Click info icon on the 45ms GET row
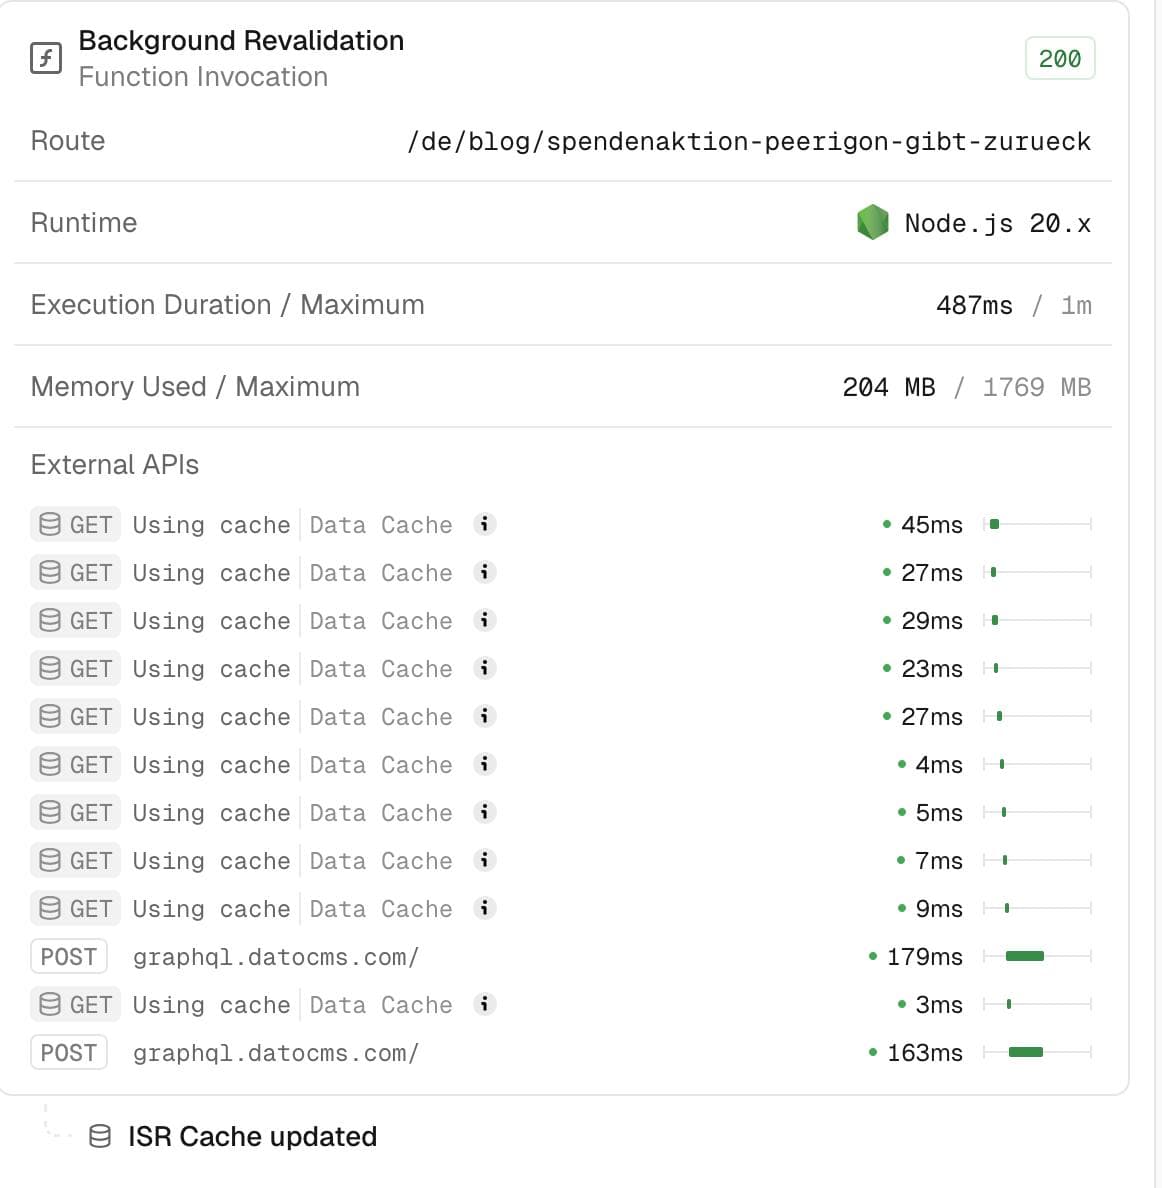 pyautogui.click(x=485, y=524)
